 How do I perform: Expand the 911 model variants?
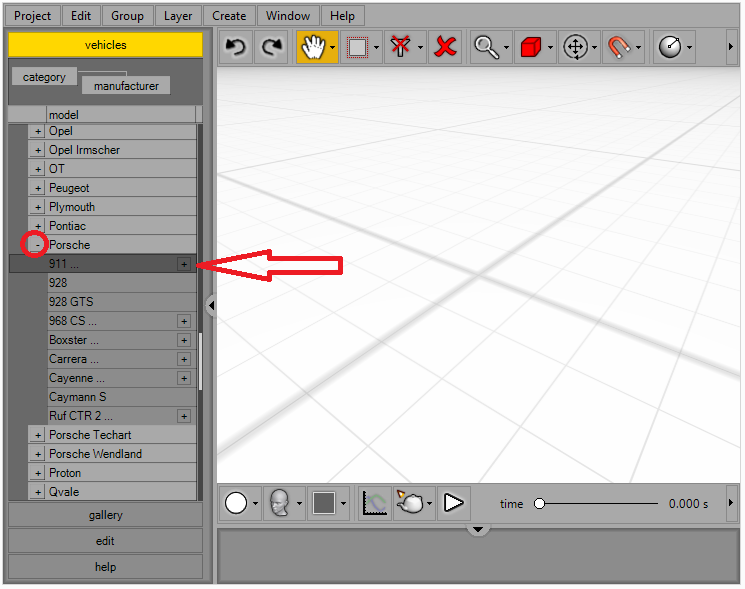coord(184,264)
